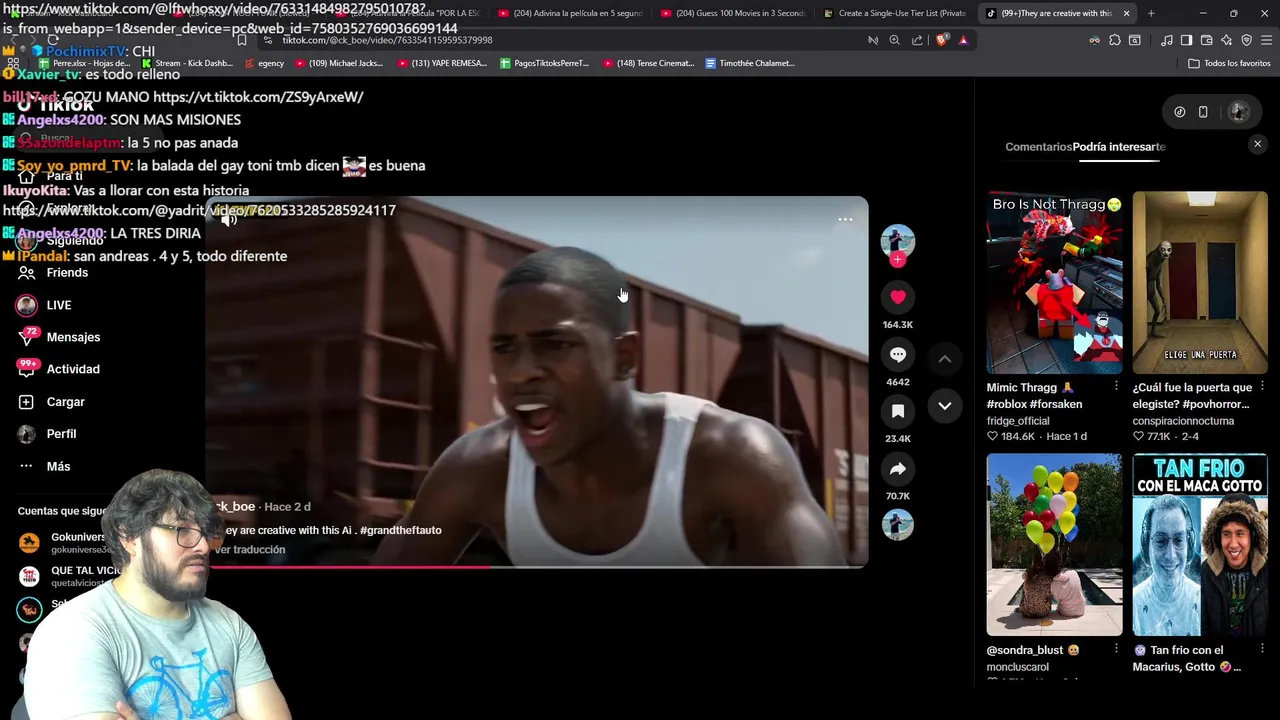This screenshot has width=1280, height=720.
Task: Open more options for Tan frio con el Macarius video
Action: [1262, 649]
